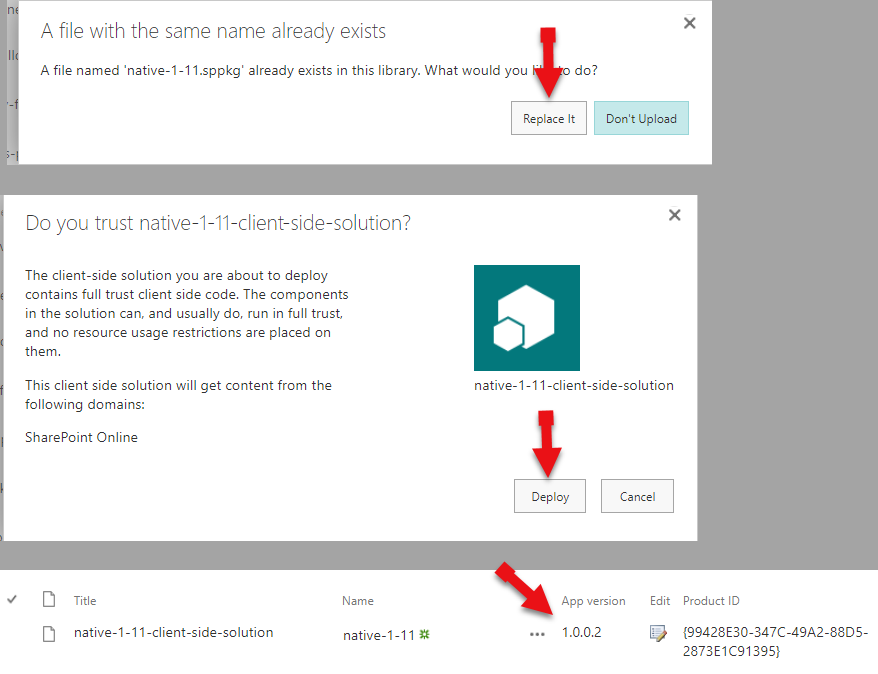This screenshot has width=878, height=674.
Task: Click the App version column header
Action: click(594, 601)
